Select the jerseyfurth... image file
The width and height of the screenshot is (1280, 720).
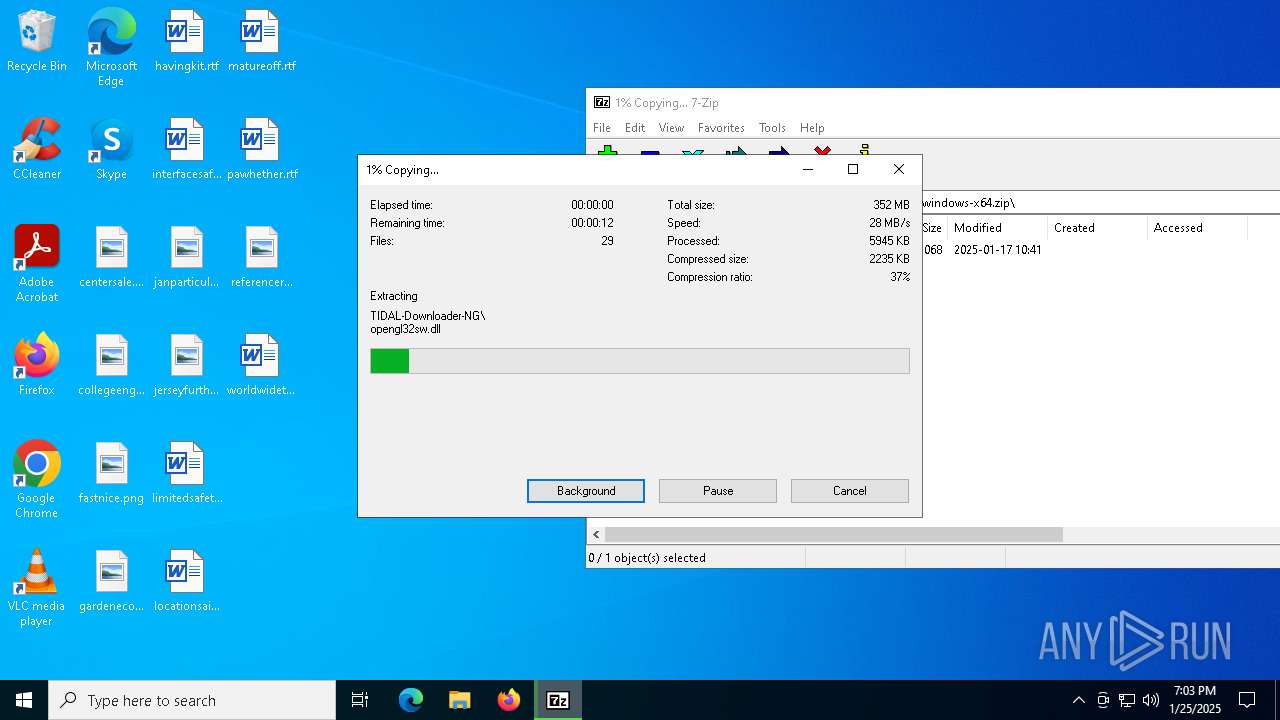tap(186, 365)
